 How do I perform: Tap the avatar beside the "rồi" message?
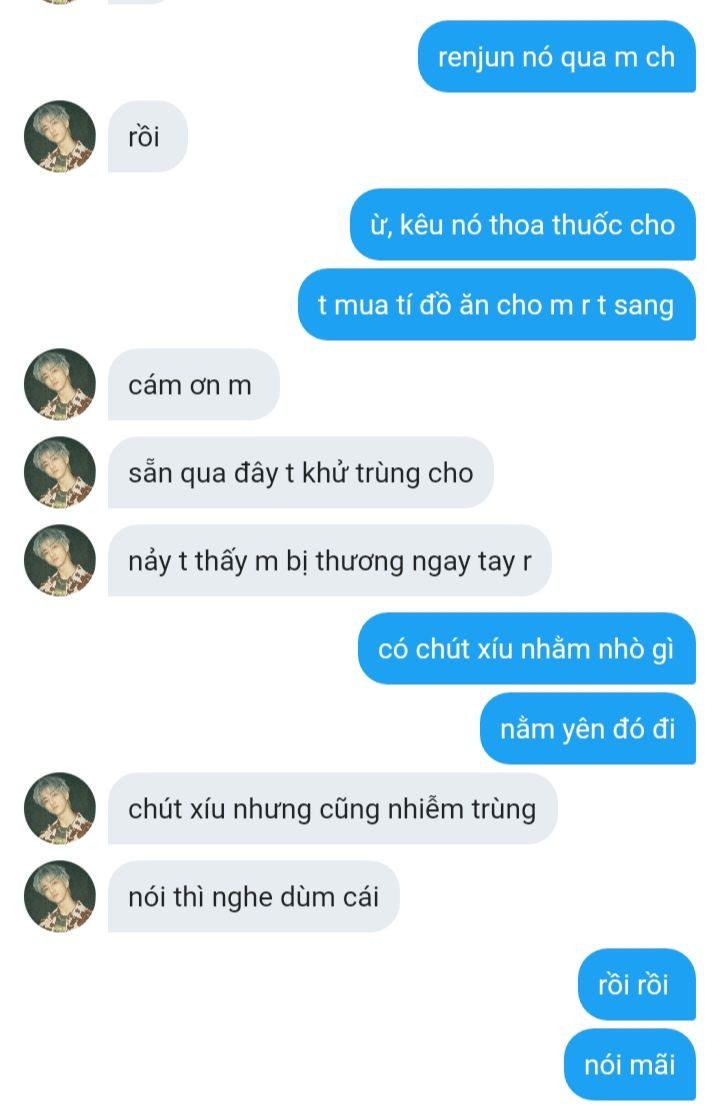pos(60,137)
